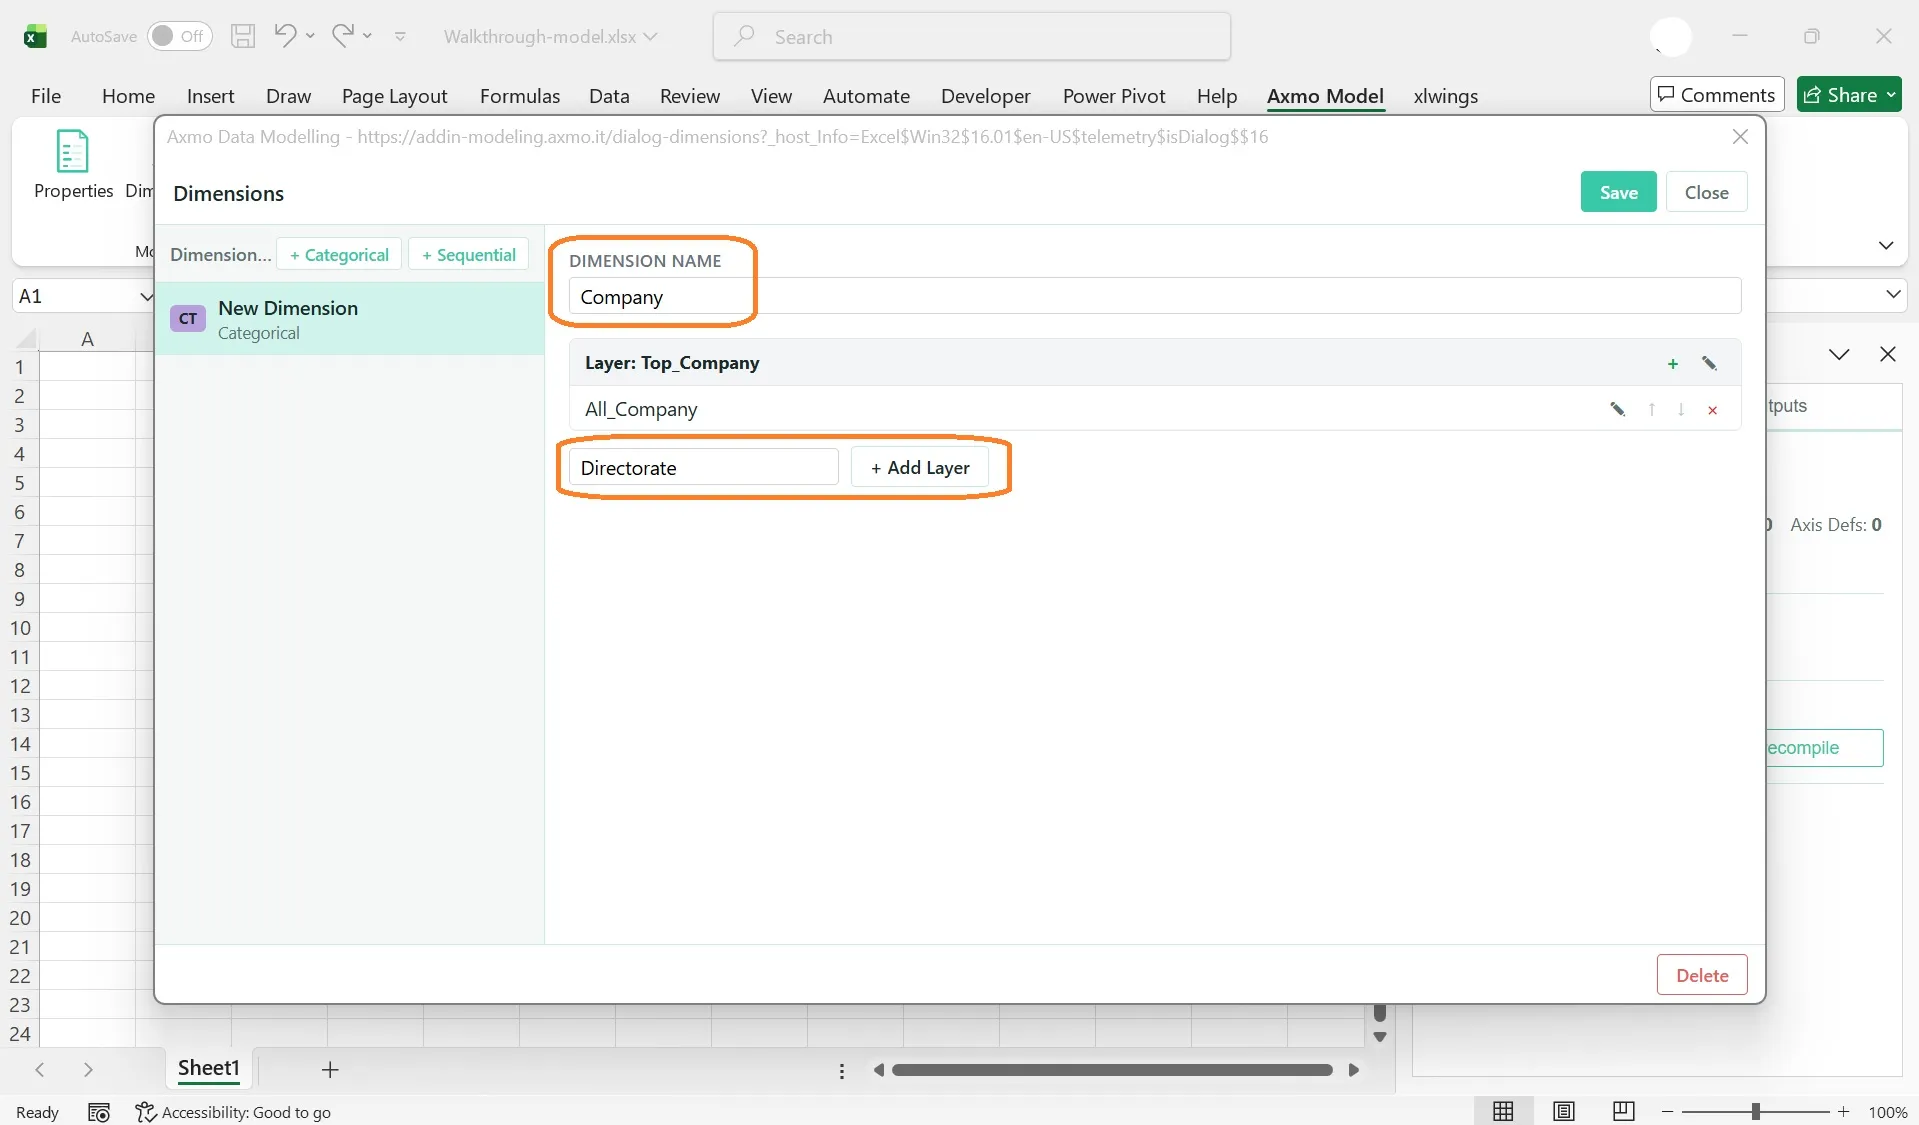Add an item to the Top_Company layer with the green plus
Viewport: 1919px width, 1125px height.
tap(1673, 364)
